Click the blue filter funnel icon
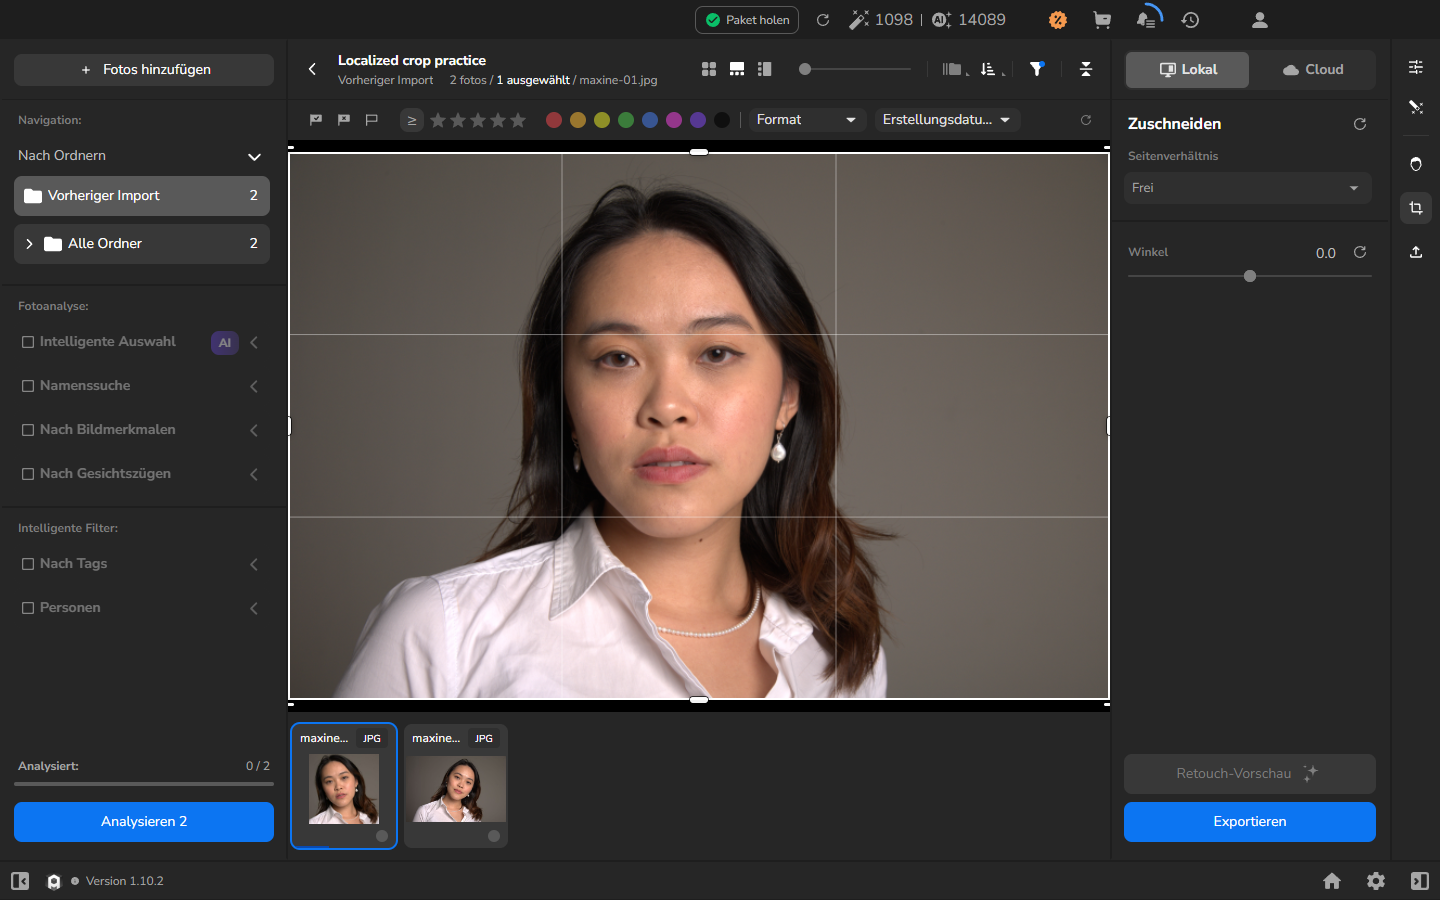Viewport: 1440px width, 900px height. tap(1037, 69)
